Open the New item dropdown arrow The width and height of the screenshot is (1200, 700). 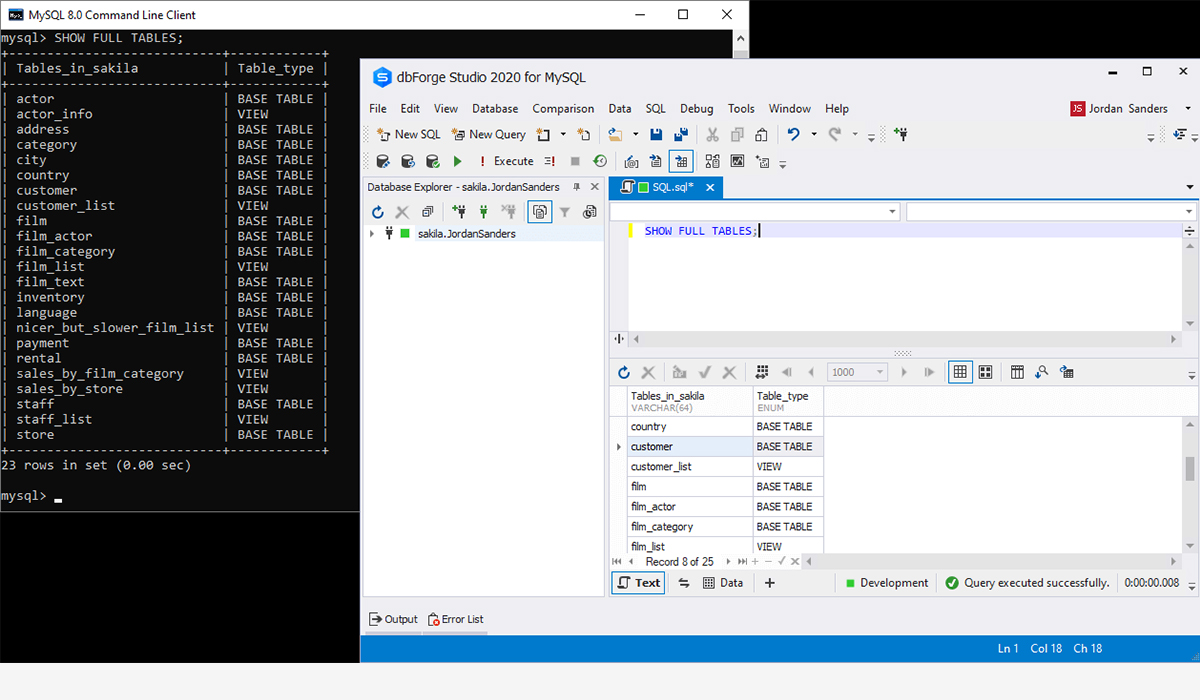click(x=563, y=134)
